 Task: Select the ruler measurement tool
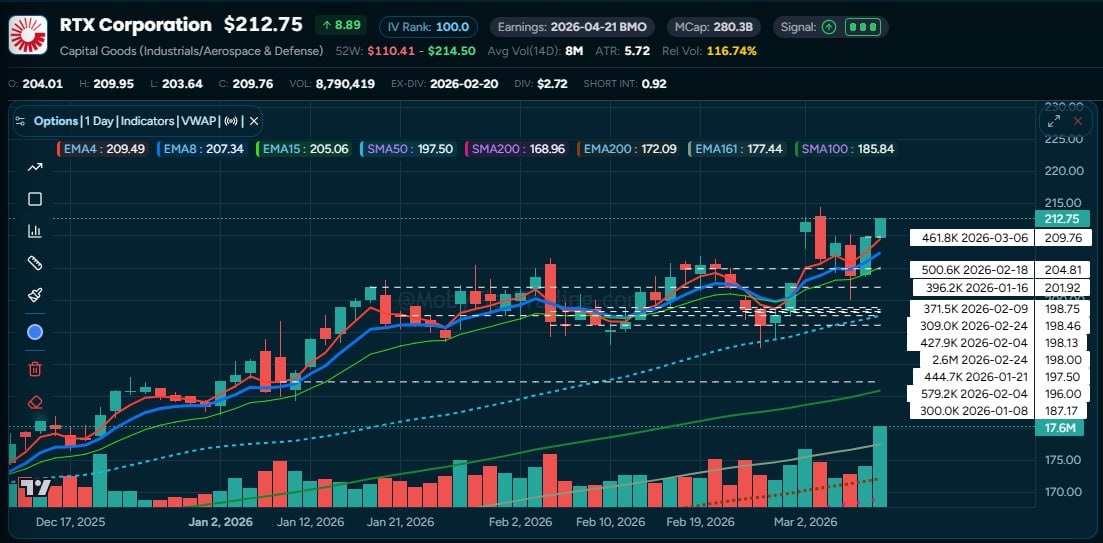point(35,263)
